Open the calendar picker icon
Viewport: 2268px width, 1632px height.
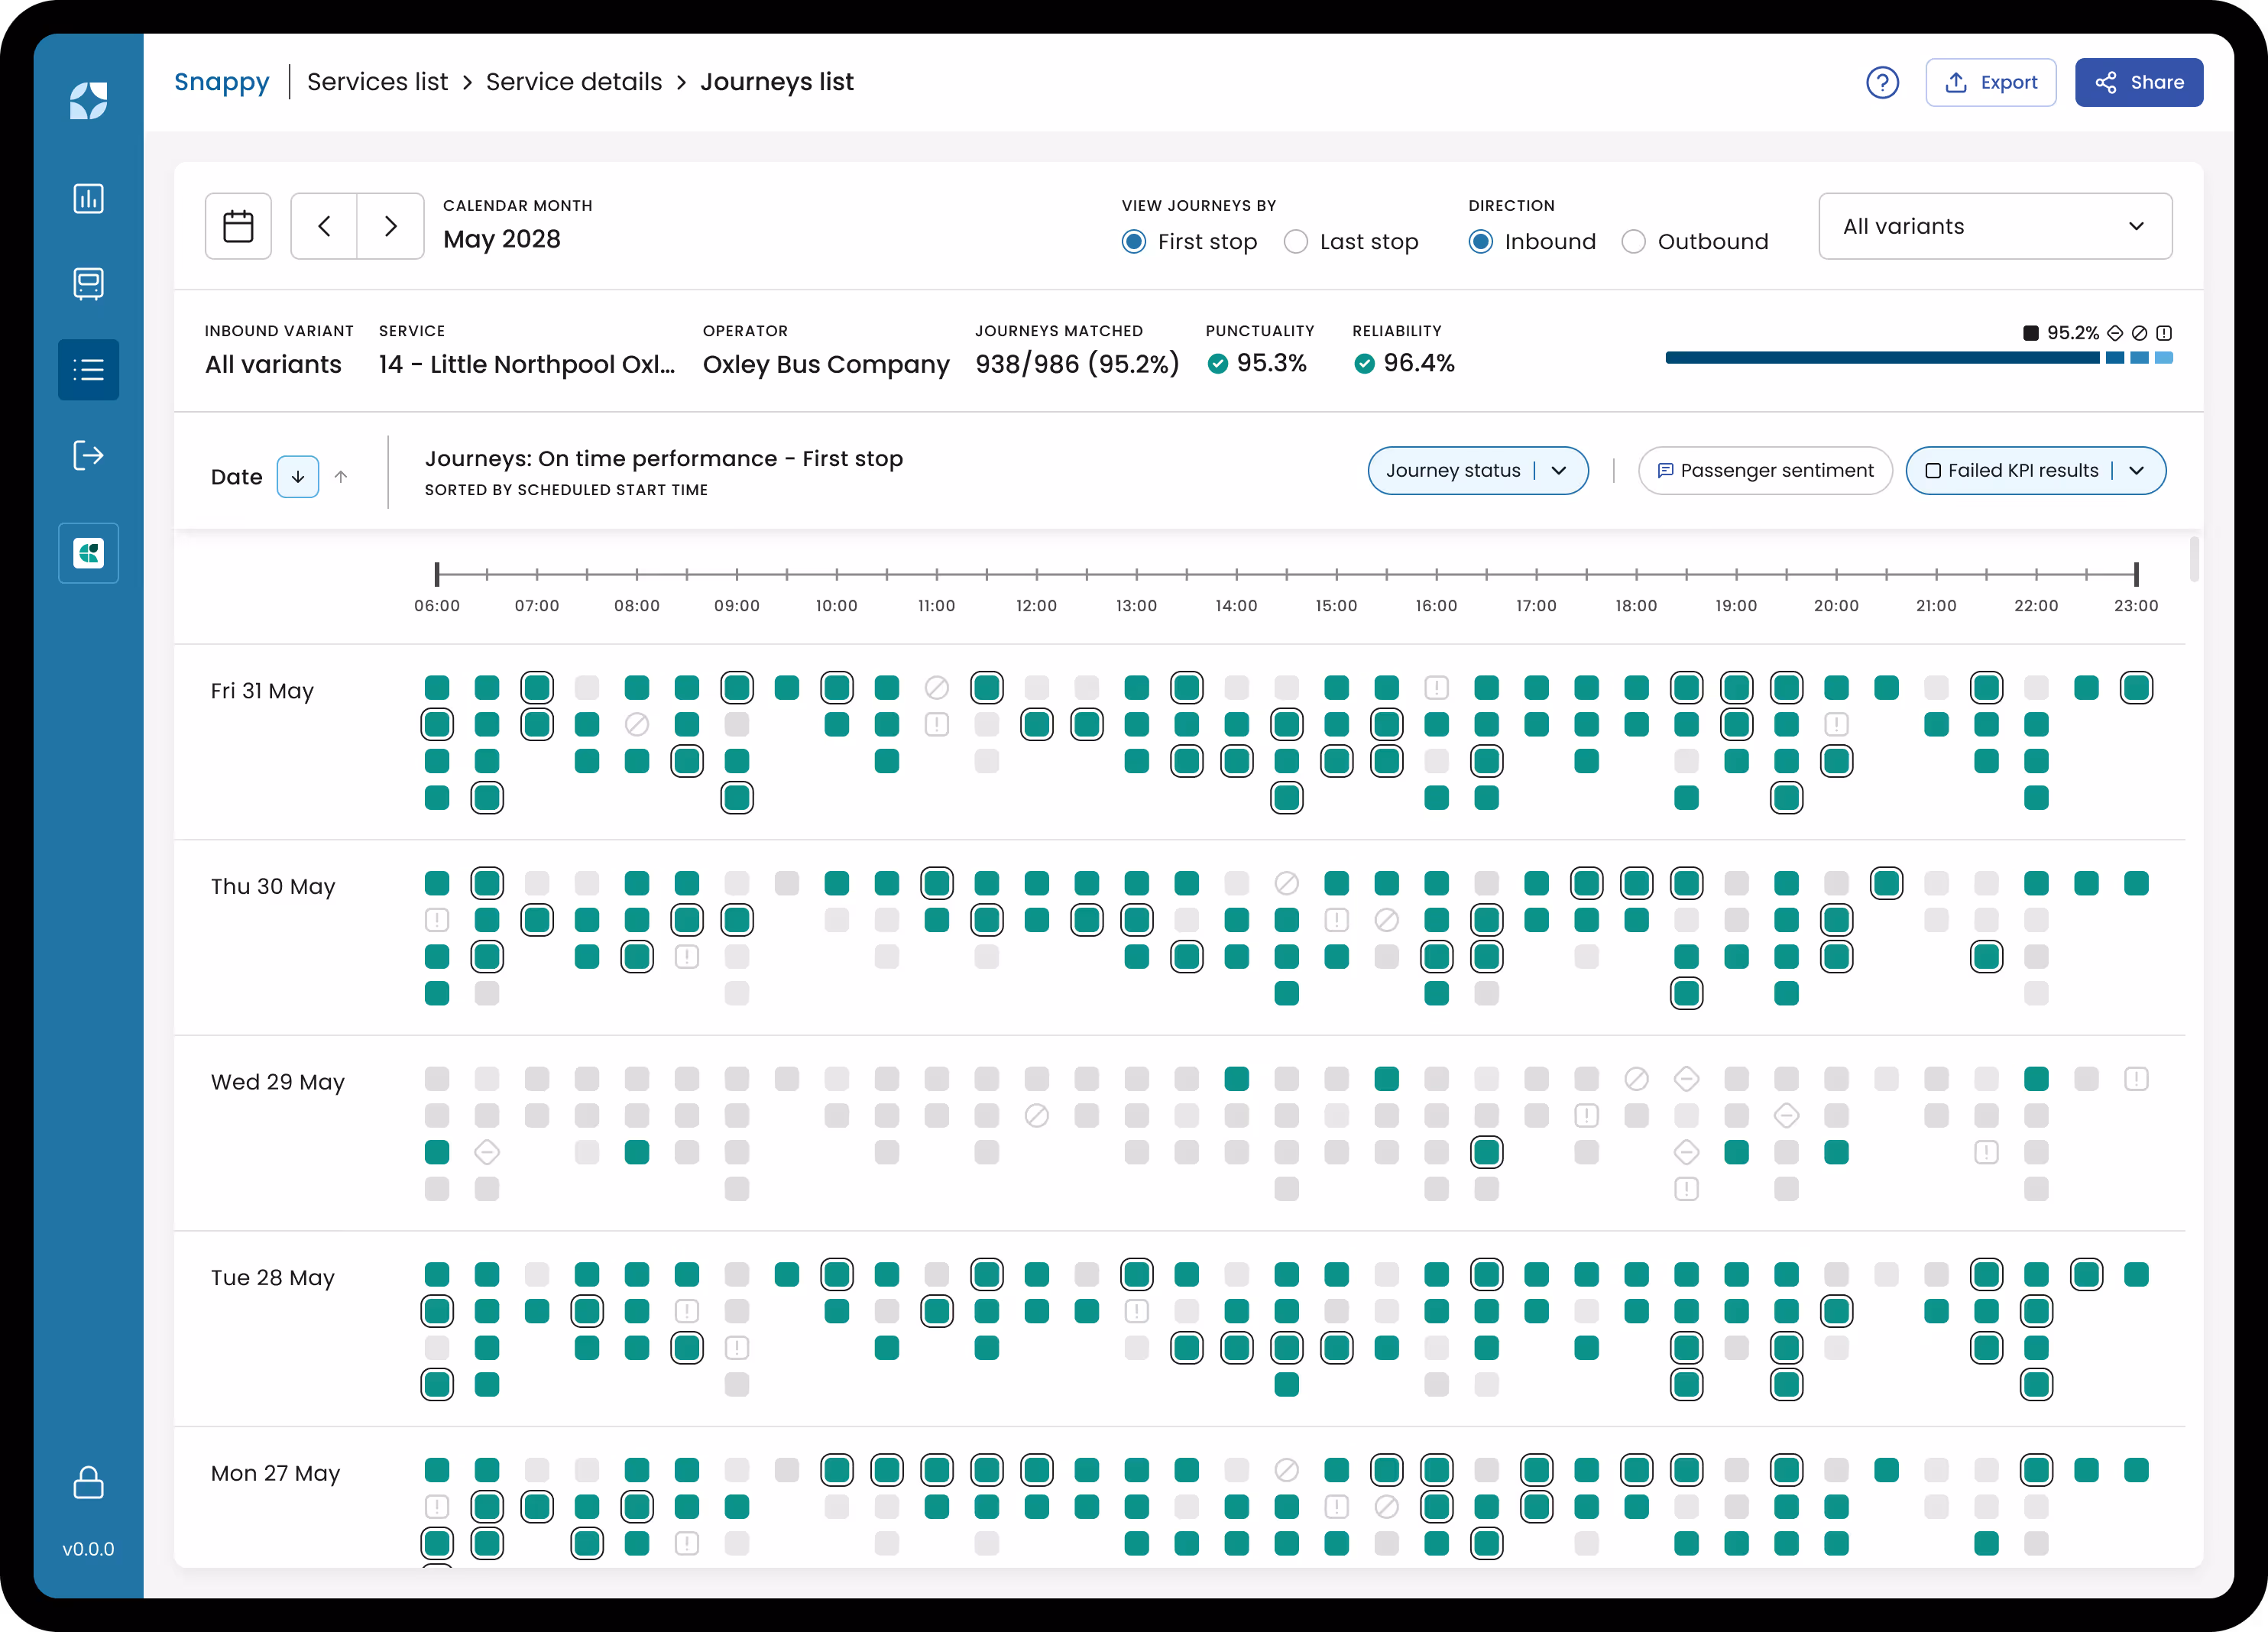(238, 226)
